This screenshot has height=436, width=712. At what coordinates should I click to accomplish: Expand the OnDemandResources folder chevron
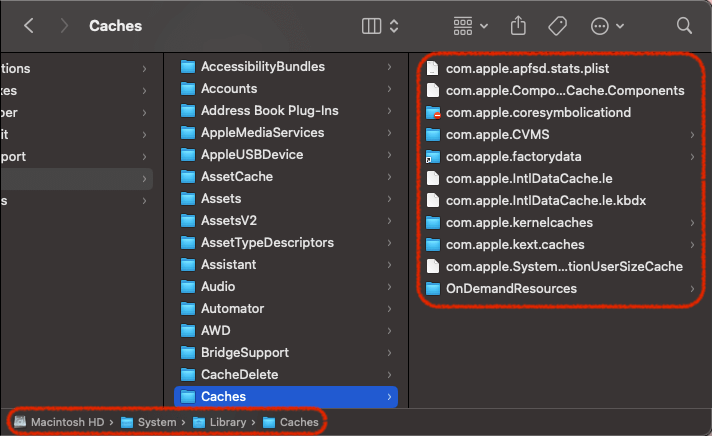click(692, 289)
